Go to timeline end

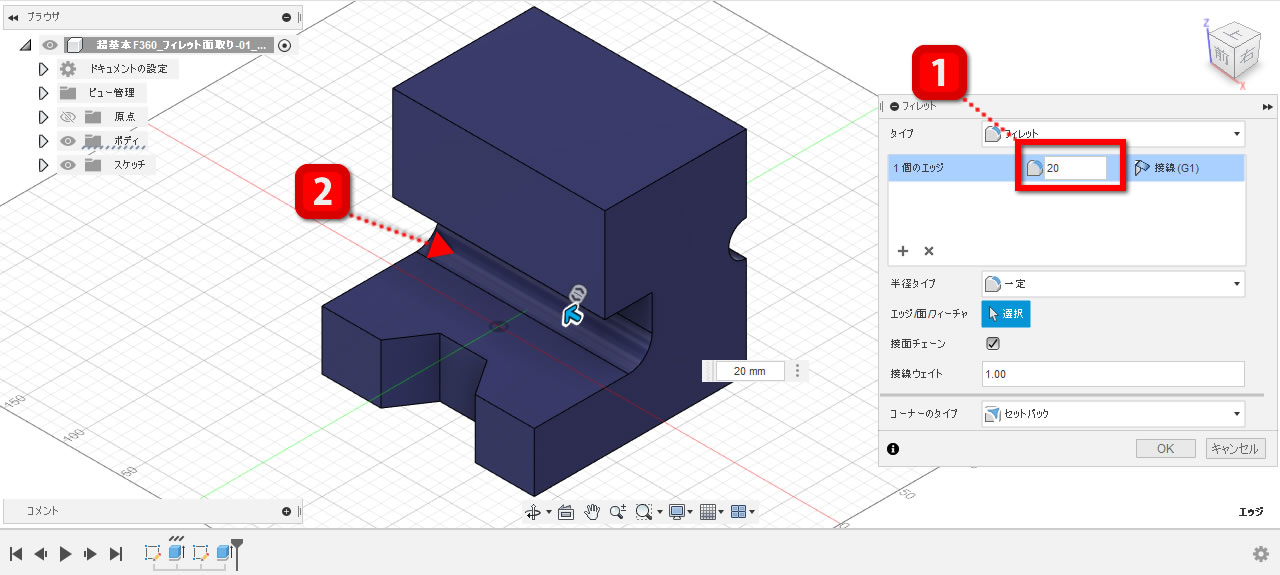tap(115, 553)
